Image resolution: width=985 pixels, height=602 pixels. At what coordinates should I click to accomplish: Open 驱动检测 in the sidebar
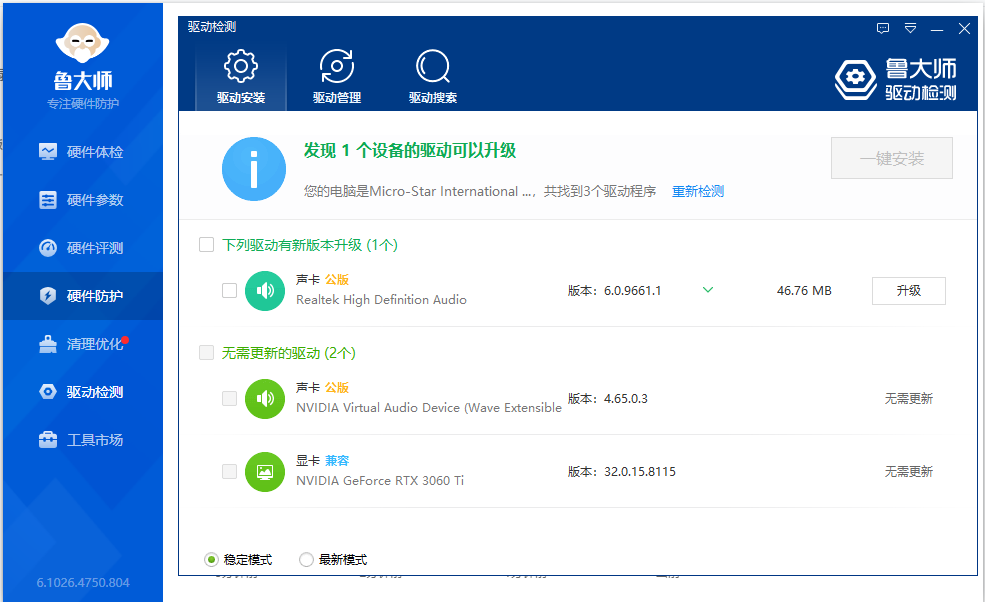point(82,392)
